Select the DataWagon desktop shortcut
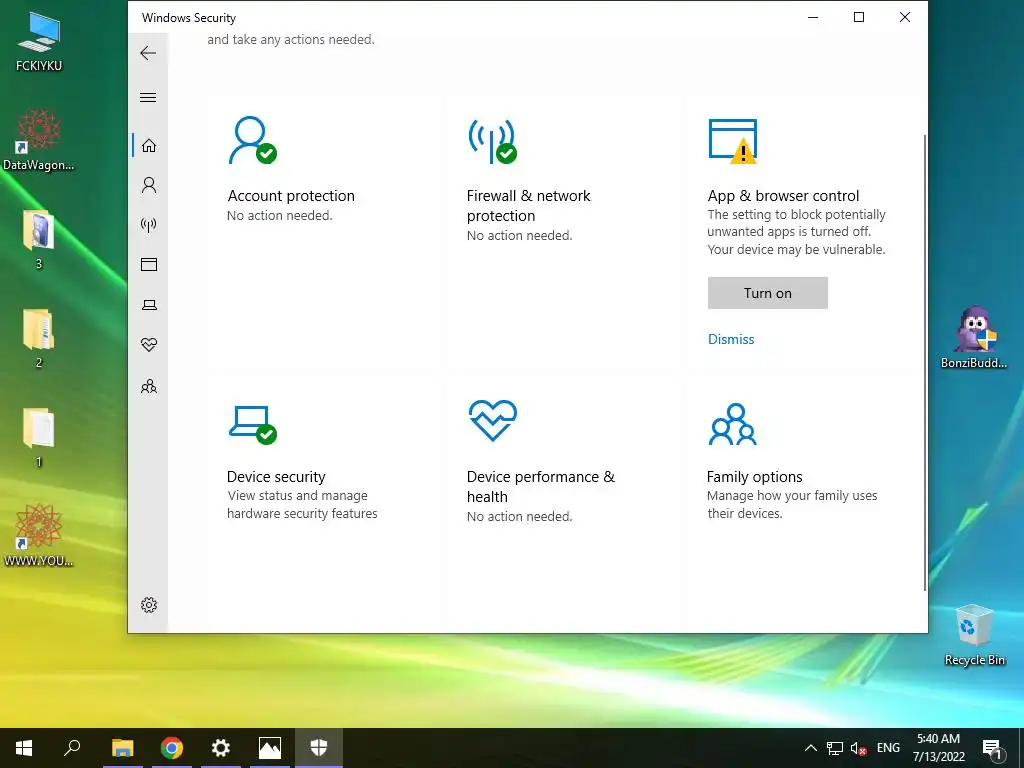This screenshot has width=1024, height=768. (x=39, y=140)
